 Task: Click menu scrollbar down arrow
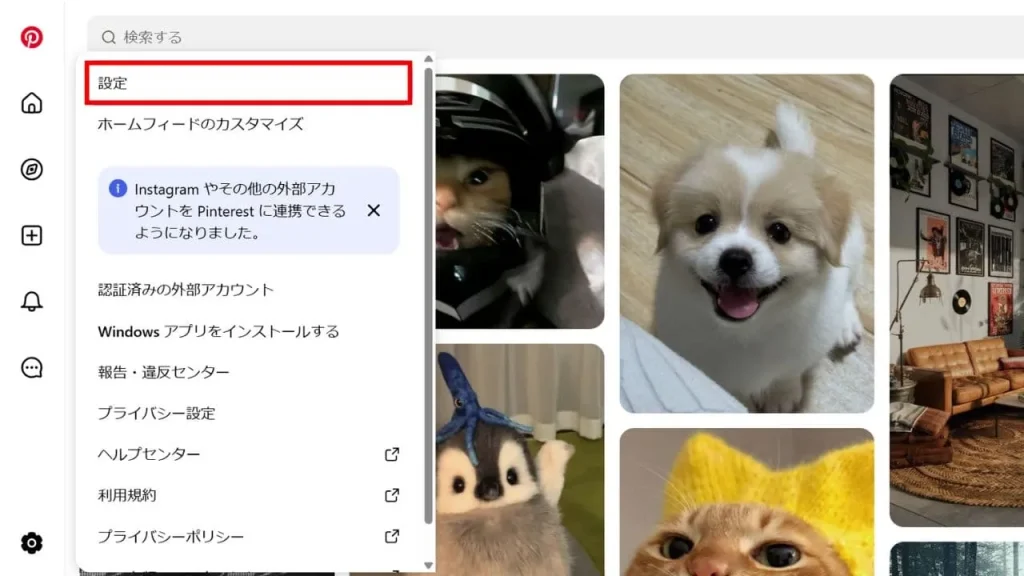428,565
